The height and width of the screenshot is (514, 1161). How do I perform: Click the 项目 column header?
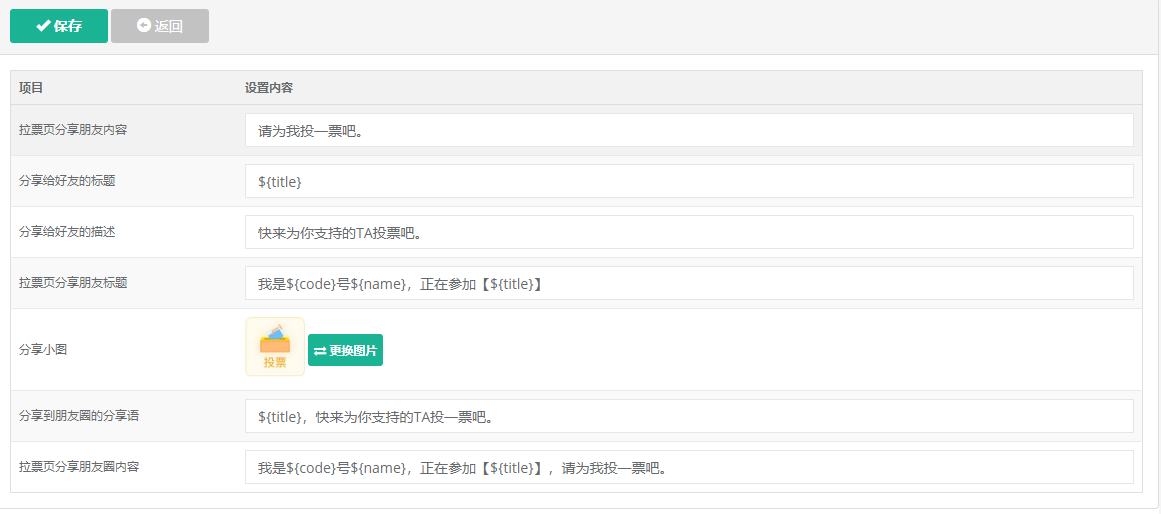[31, 88]
